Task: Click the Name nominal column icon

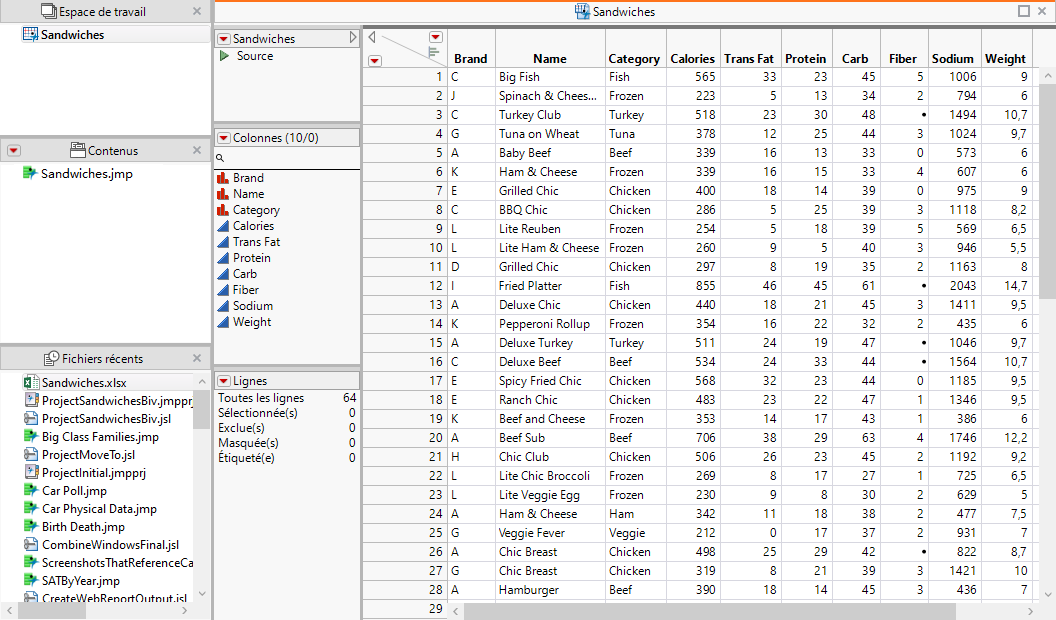Action: (223, 194)
